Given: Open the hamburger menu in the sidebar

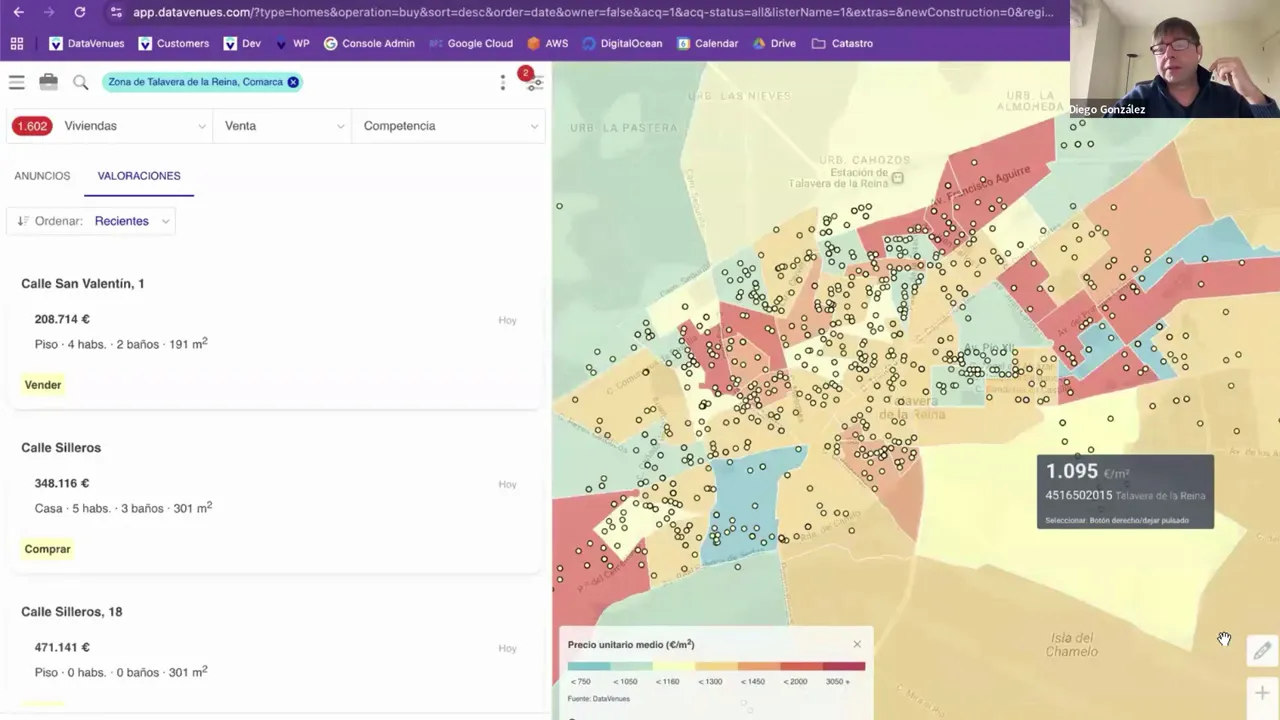Looking at the screenshot, I should (x=17, y=82).
